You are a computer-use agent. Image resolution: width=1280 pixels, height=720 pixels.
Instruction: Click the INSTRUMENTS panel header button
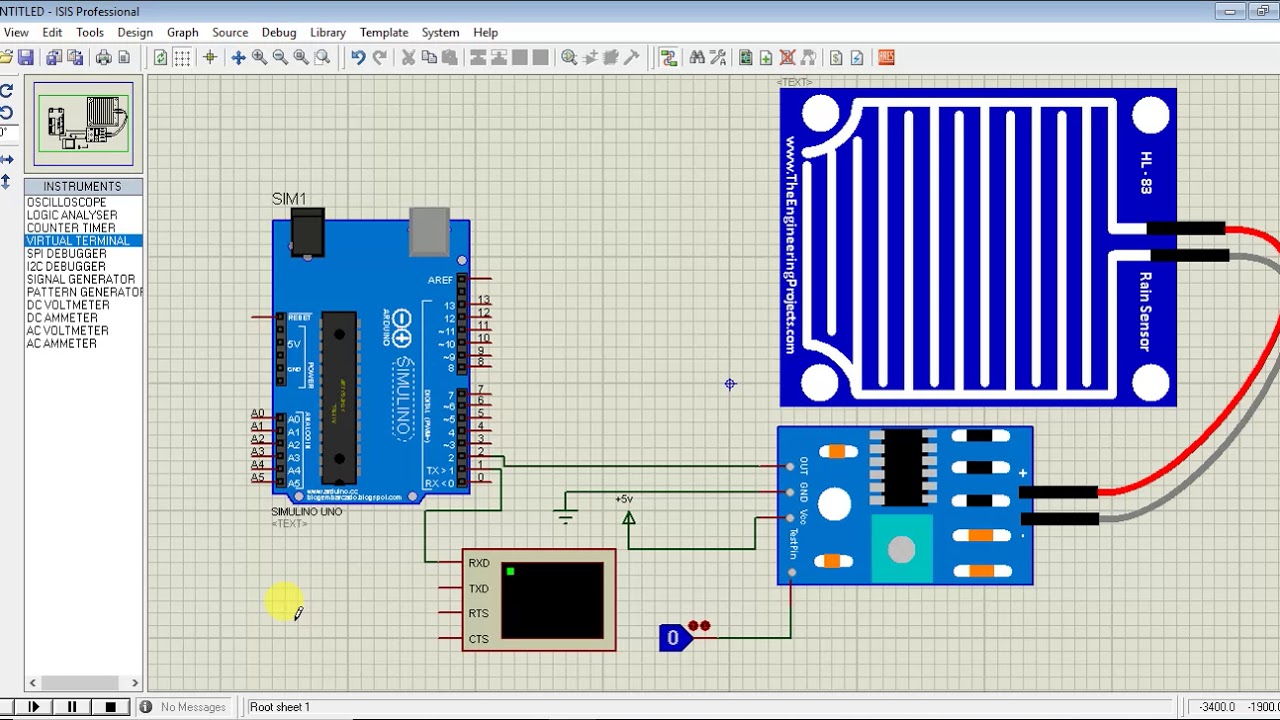(x=83, y=186)
